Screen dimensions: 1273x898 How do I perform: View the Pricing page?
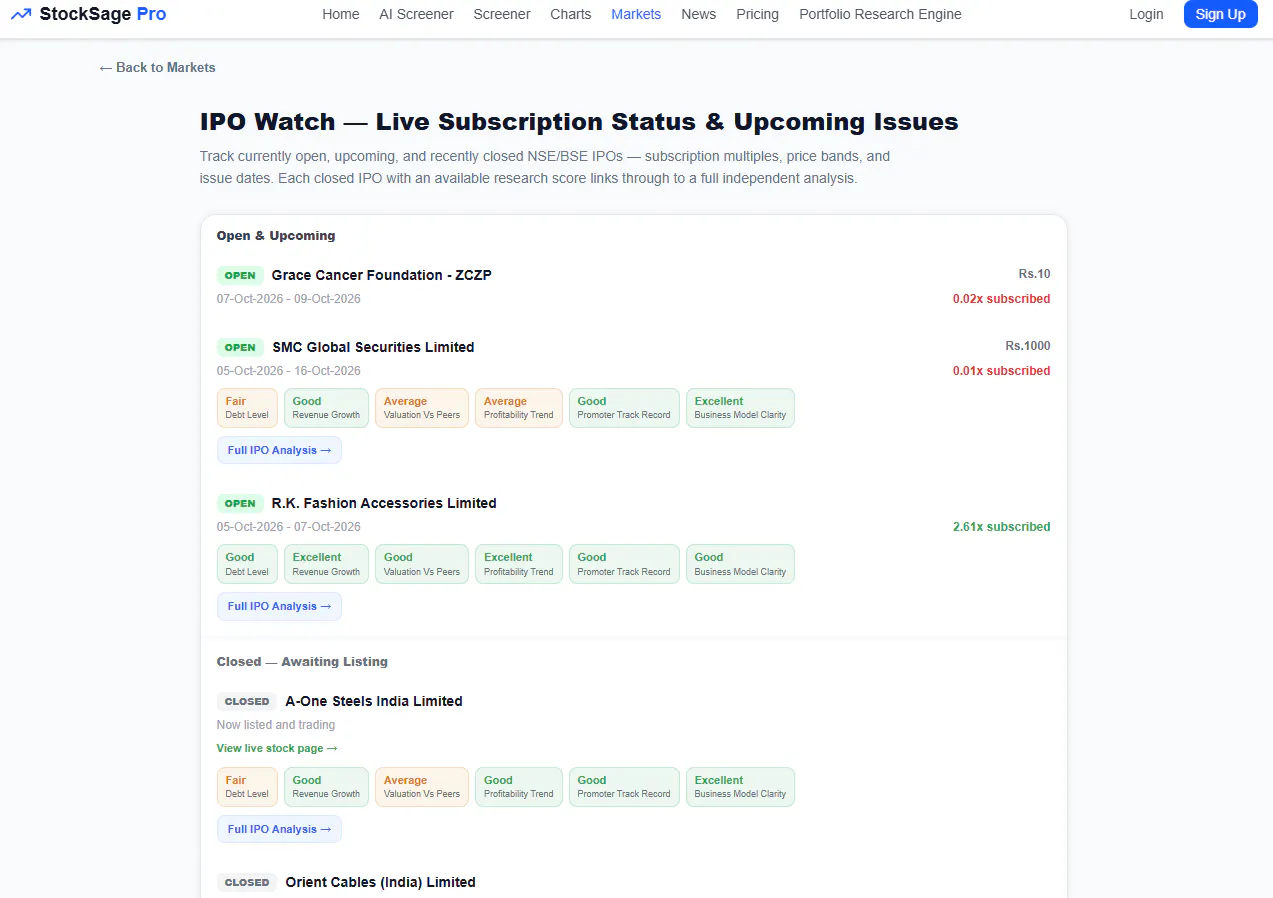click(x=757, y=14)
